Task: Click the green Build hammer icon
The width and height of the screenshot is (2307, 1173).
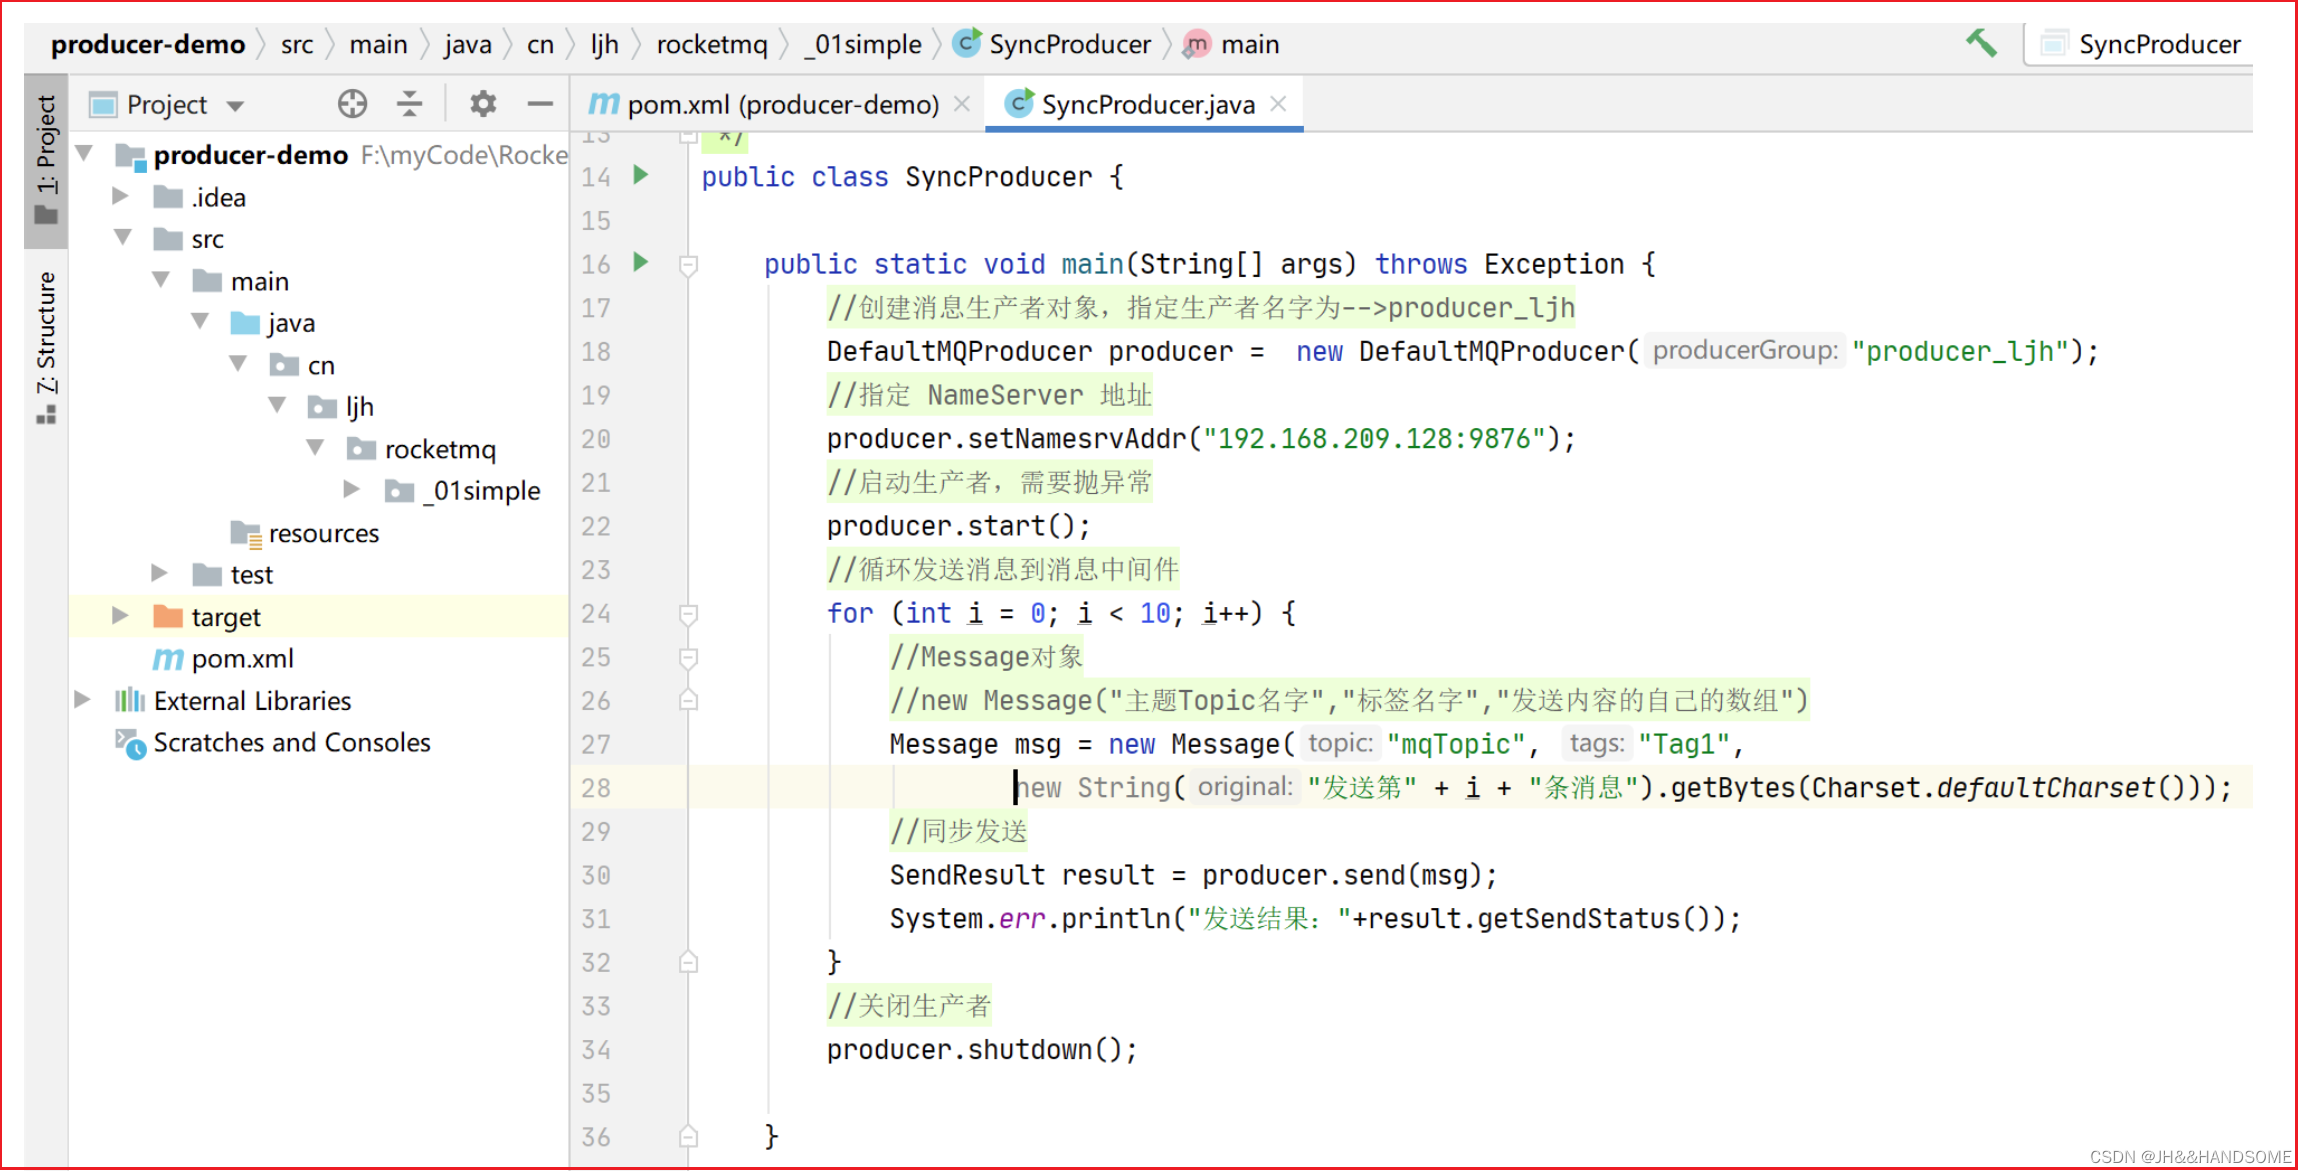Action: 1980,43
